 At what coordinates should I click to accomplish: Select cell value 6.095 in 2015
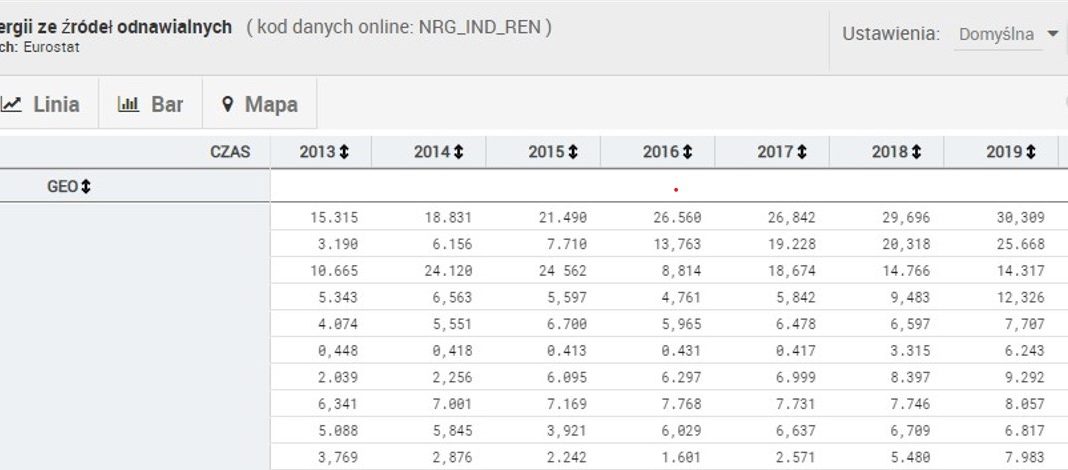point(567,377)
